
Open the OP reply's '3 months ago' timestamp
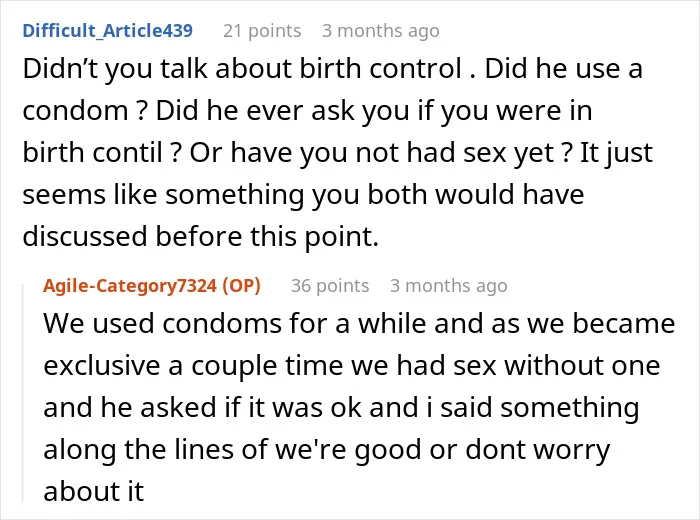tap(449, 286)
